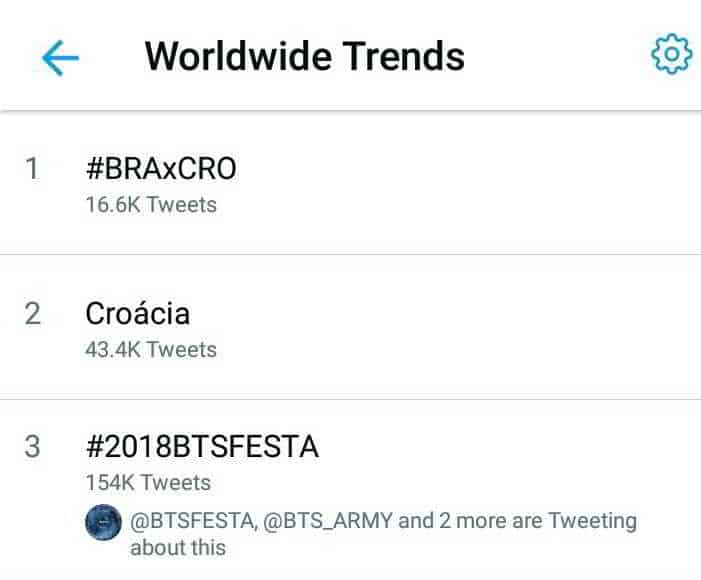Open the #BRAxCRO trending hashtag
The image size is (701, 580).
161,169
